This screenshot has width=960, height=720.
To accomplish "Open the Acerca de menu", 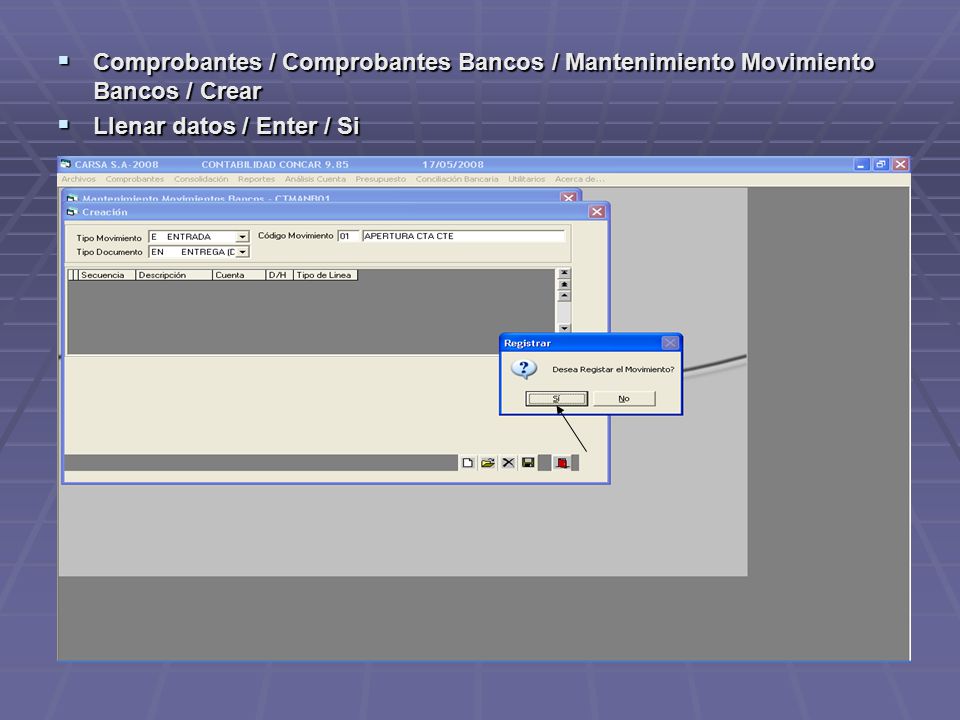I will (579, 179).
